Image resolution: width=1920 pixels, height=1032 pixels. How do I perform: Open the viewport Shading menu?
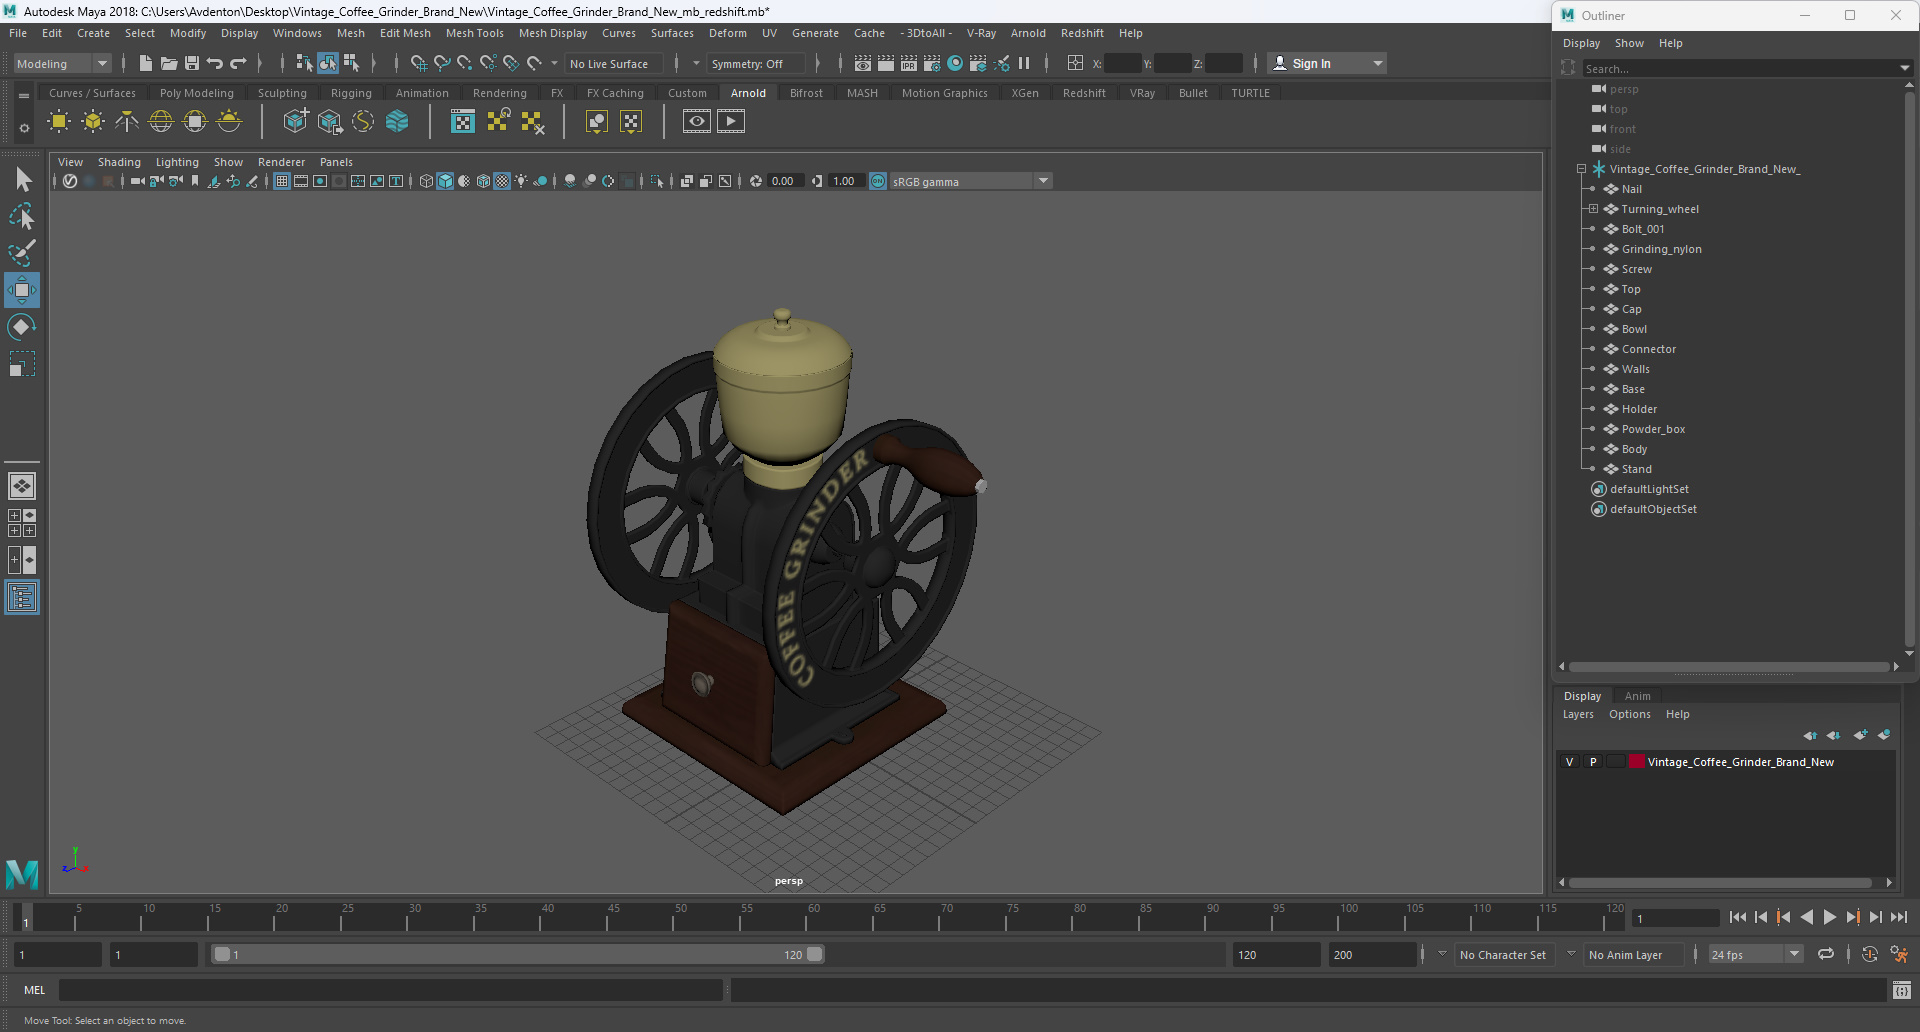pos(119,162)
